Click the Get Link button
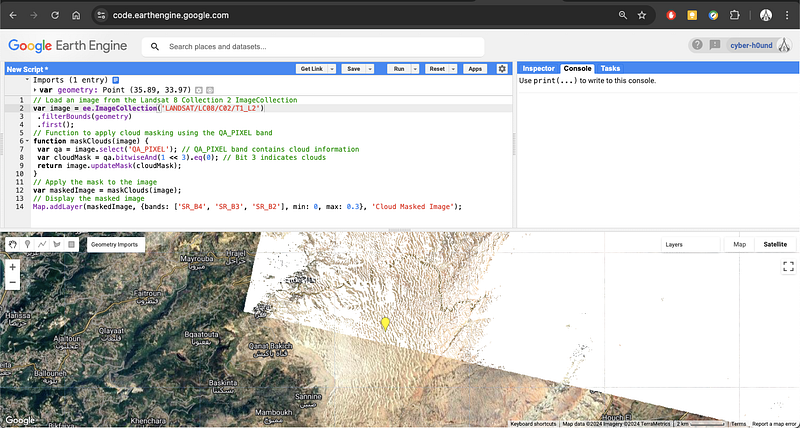This screenshot has width=800, height=428. 312,69
